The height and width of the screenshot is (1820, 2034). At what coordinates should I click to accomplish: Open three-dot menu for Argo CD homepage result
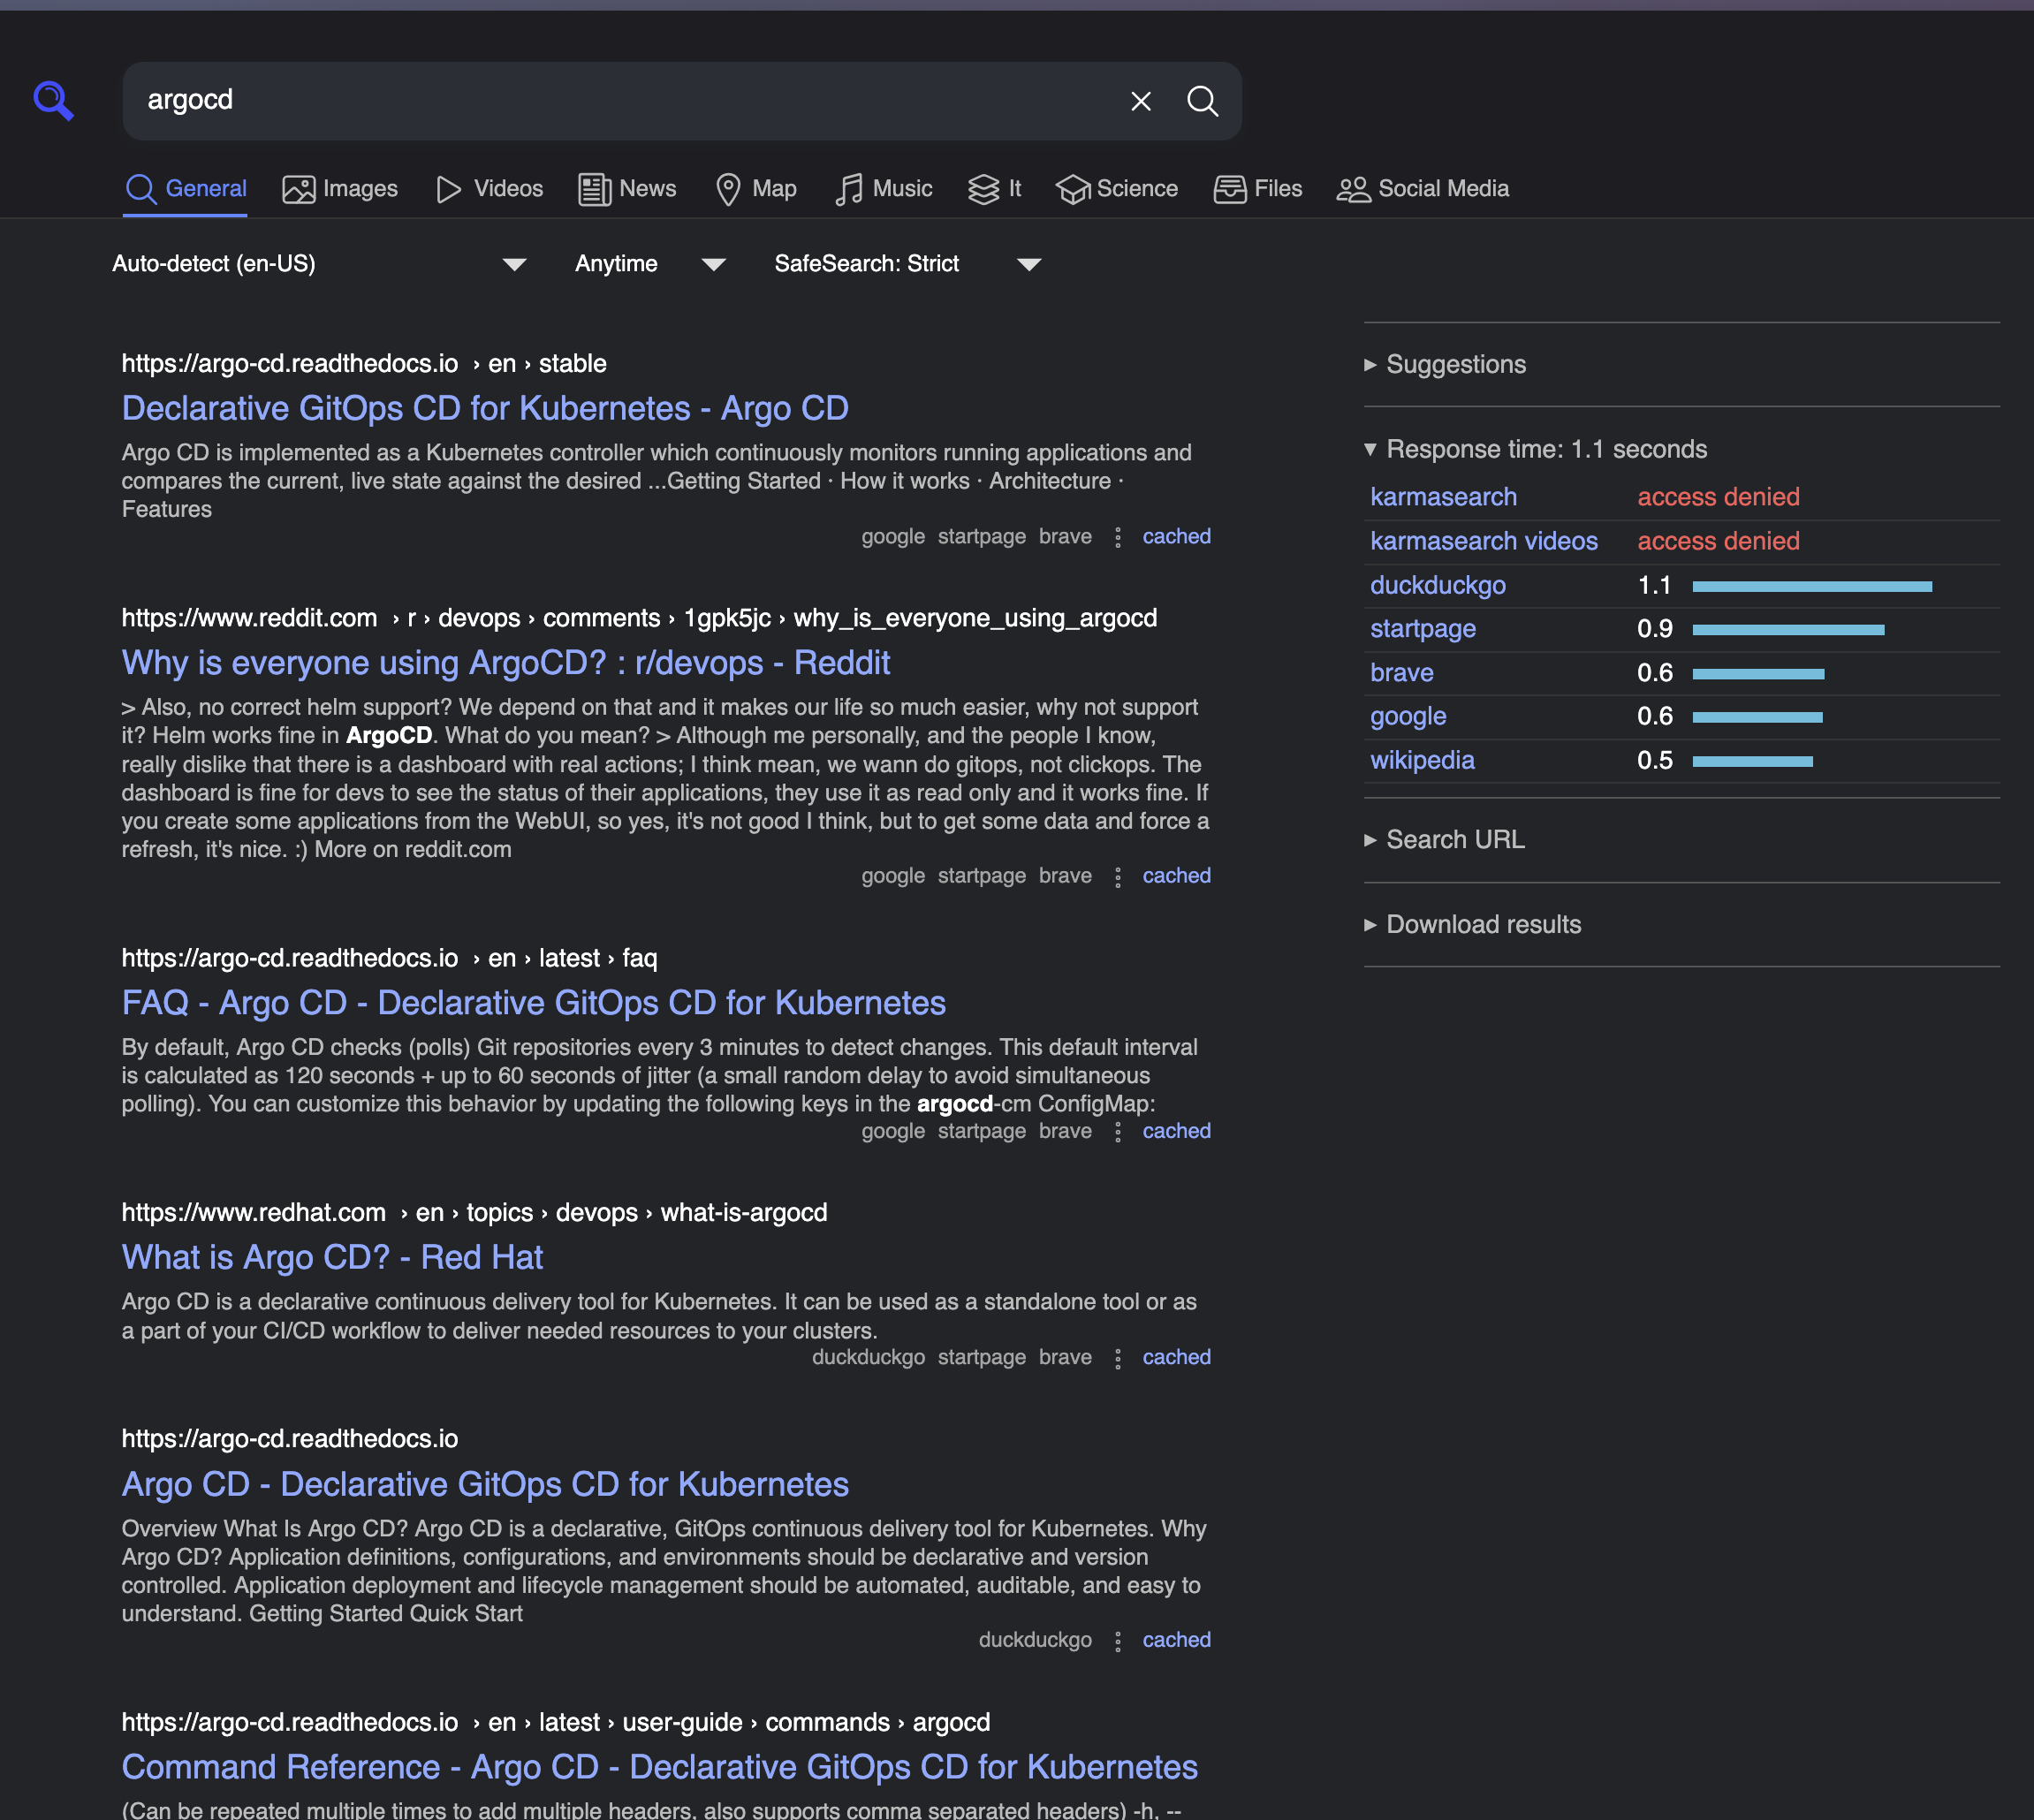point(1117,1641)
